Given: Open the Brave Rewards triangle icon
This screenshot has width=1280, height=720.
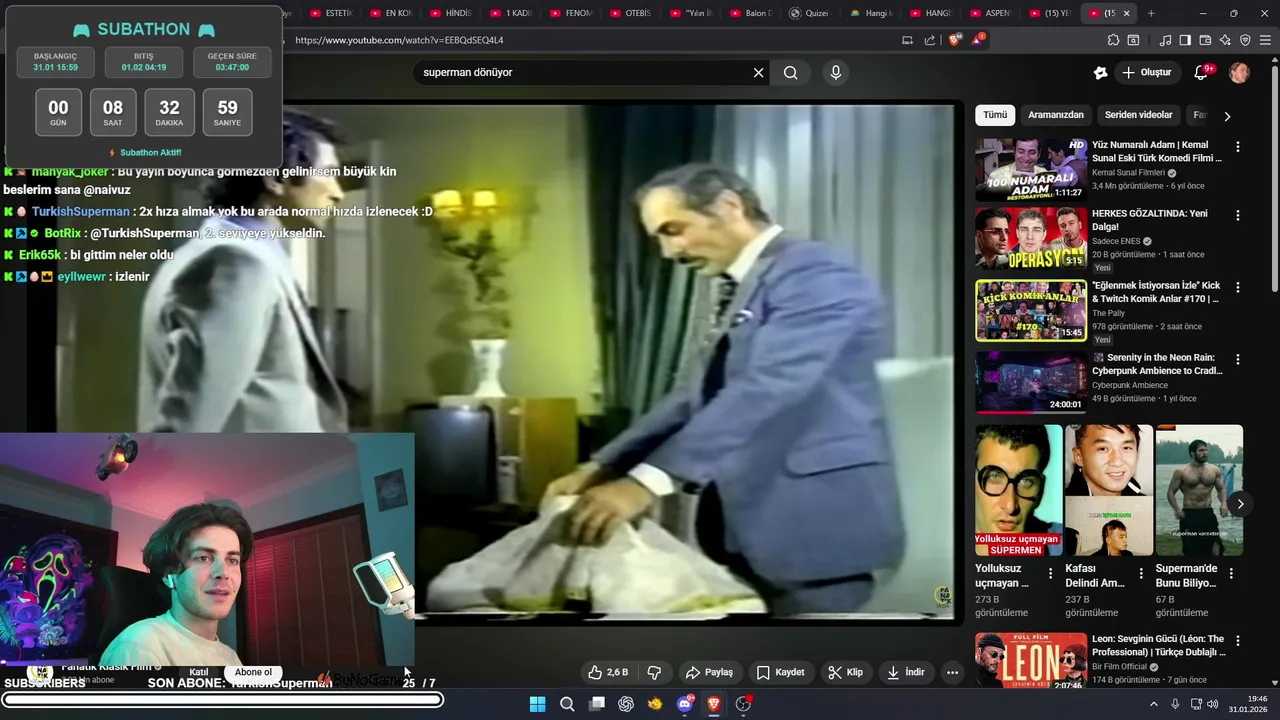Looking at the screenshot, I should [977, 40].
